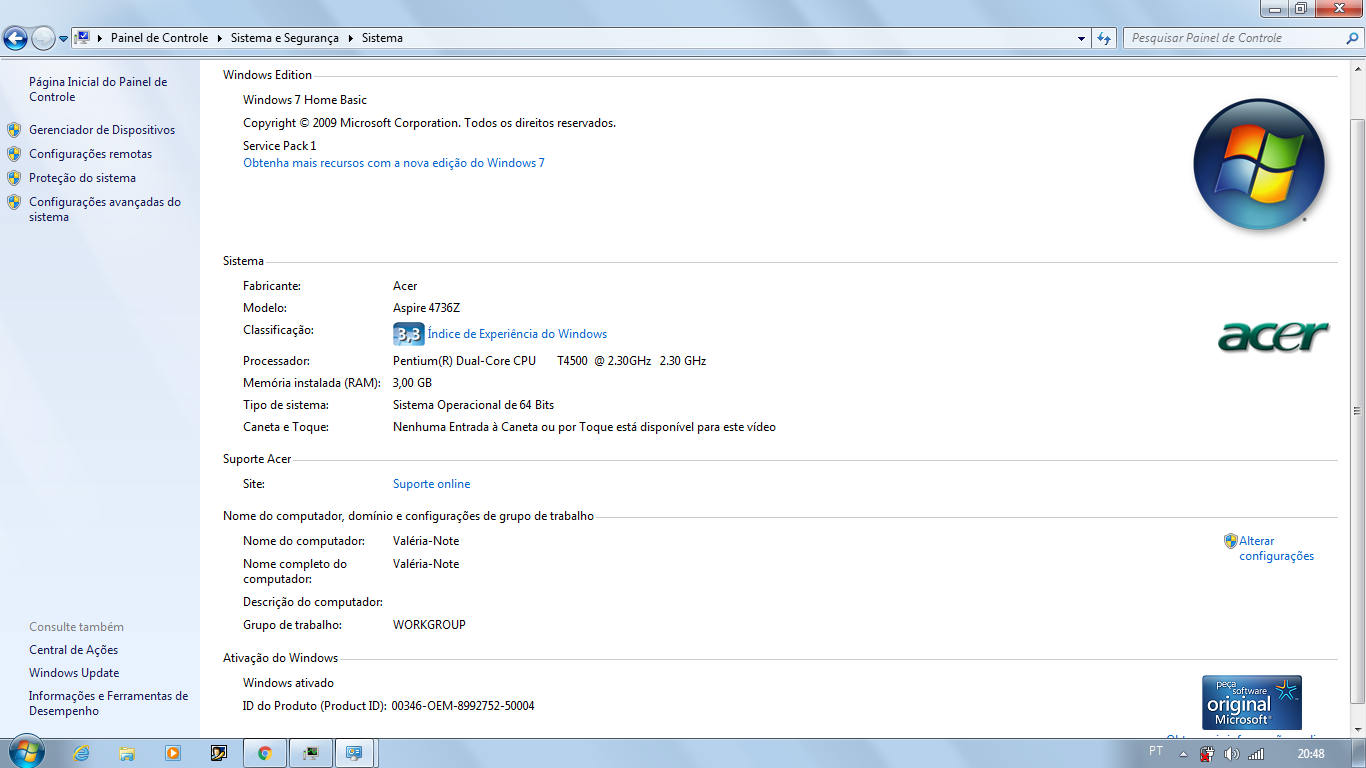Click the Windows logo orb image
This screenshot has width=1366, height=768.
[1259, 164]
